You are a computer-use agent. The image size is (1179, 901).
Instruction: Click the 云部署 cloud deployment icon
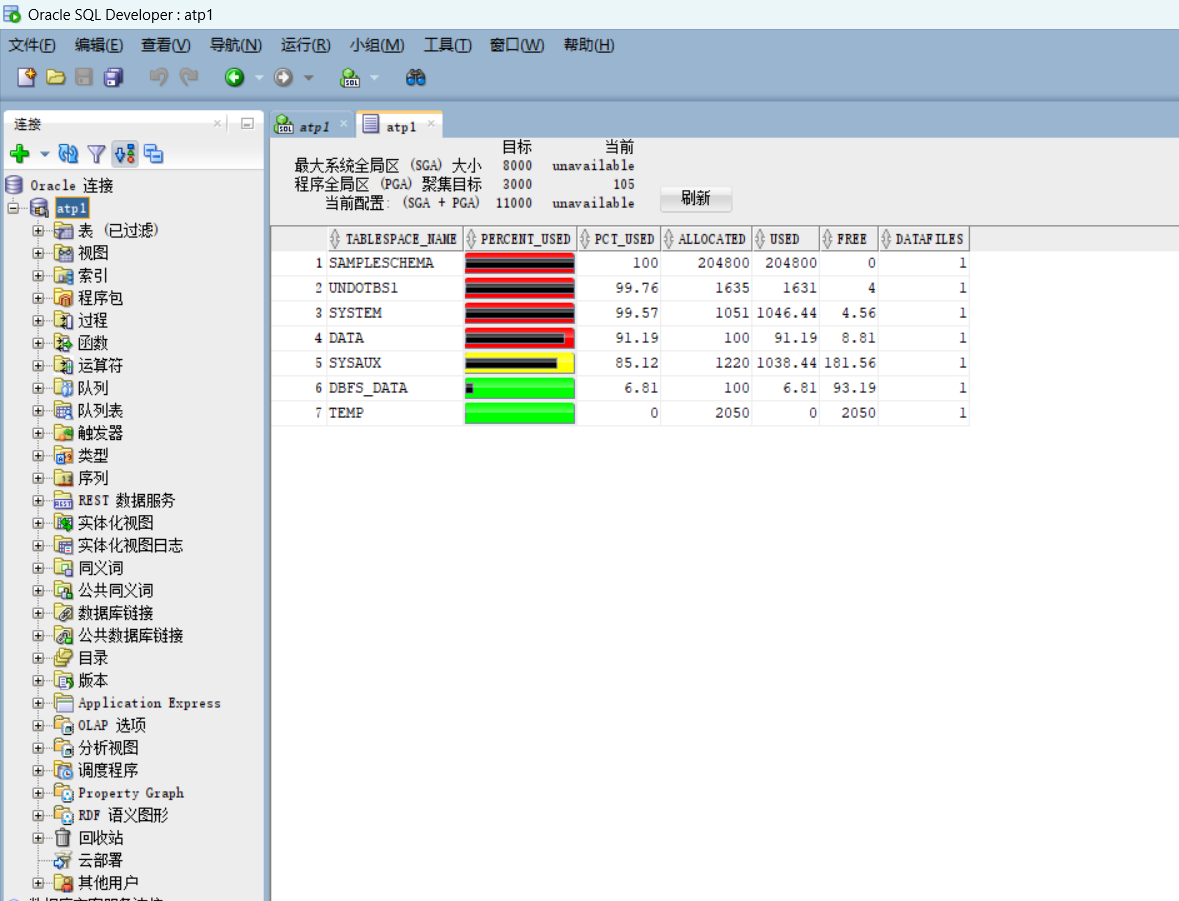(x=64, y=860)
